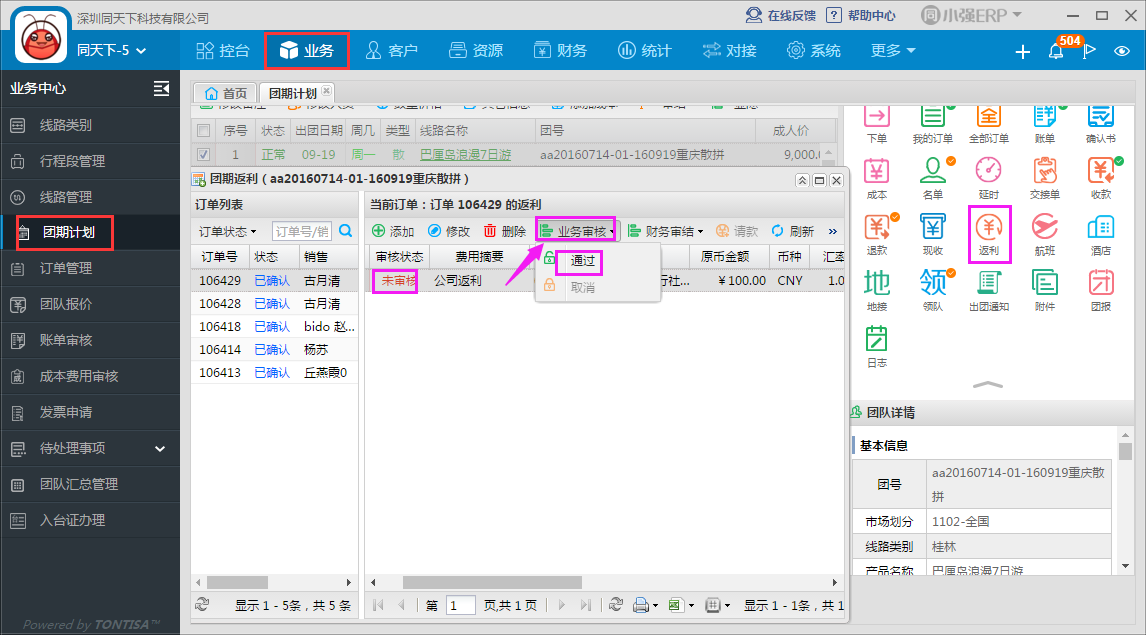1146x635 pixels.
Task: Open the 成本 cost icon
Action: coord(876,178)
